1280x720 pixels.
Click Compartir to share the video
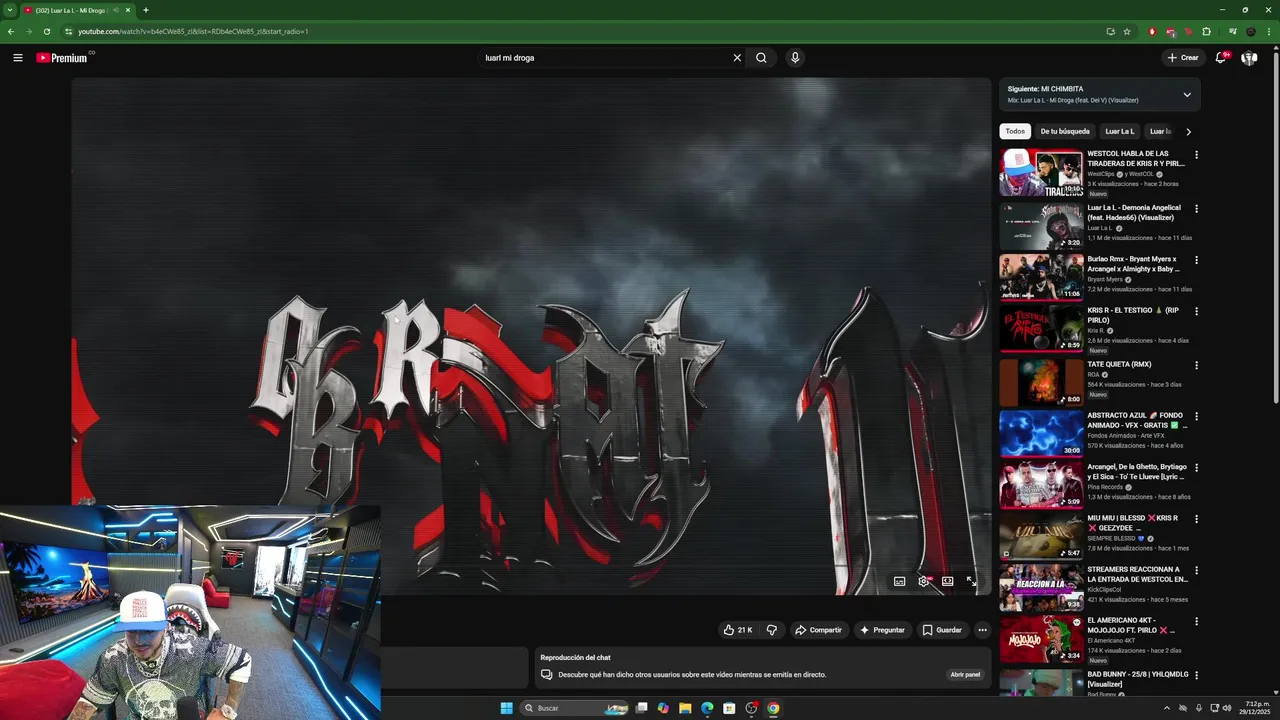818,630
